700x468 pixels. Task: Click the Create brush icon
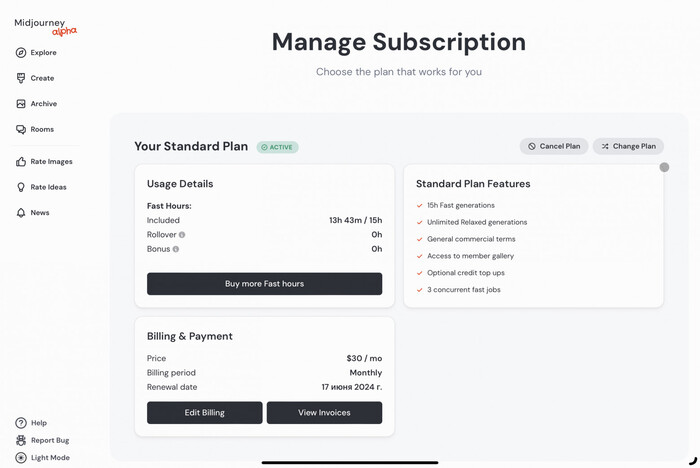21,78
